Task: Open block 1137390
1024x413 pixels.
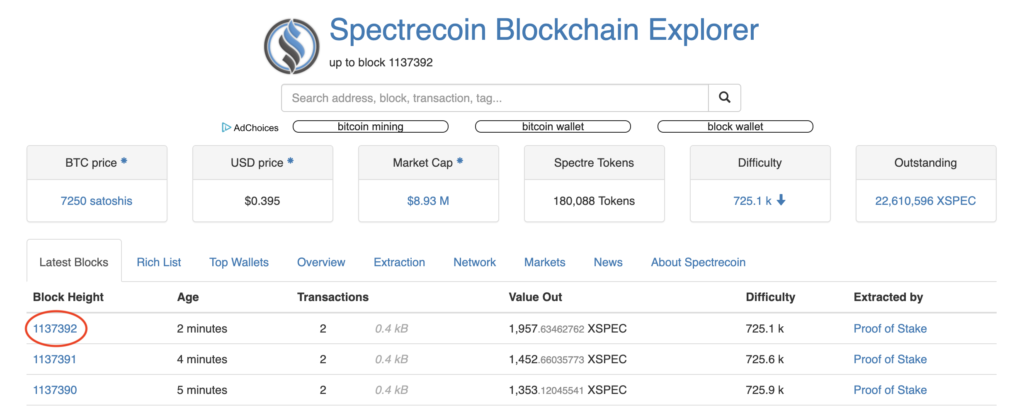Action: click(x=55, y=390)
